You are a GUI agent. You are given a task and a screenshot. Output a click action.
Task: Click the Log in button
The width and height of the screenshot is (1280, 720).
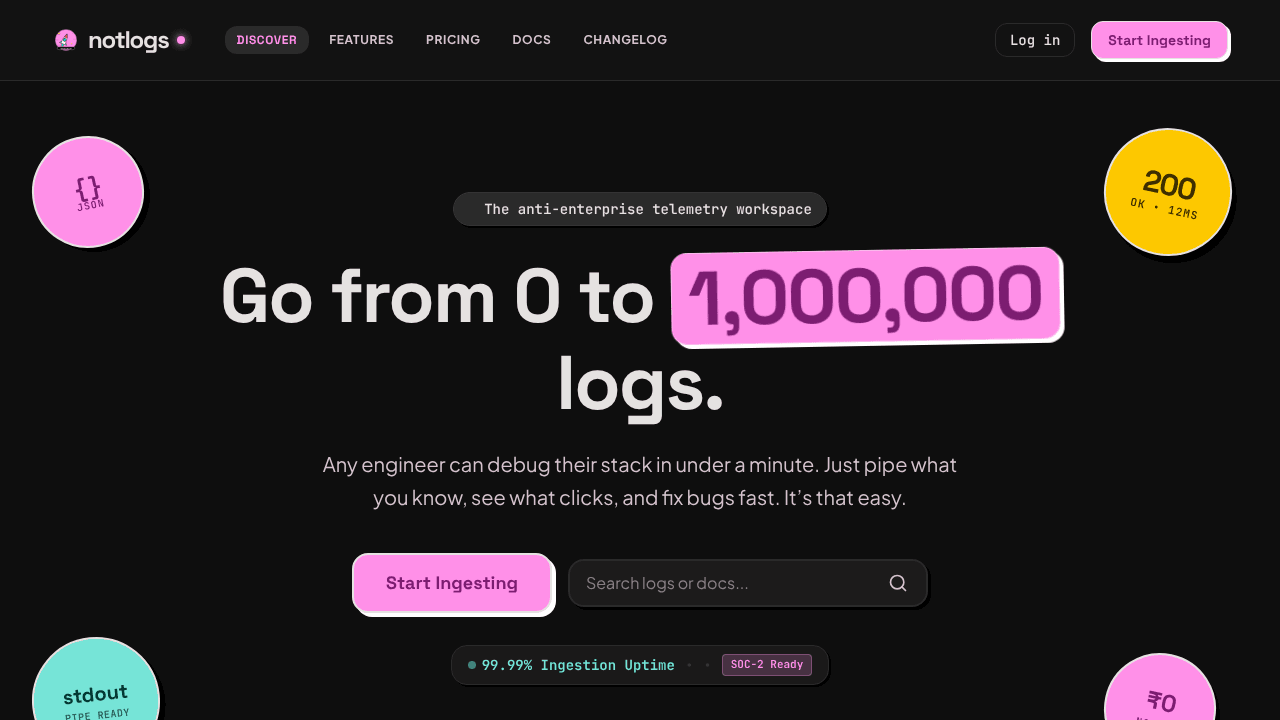pos(1035,40)
